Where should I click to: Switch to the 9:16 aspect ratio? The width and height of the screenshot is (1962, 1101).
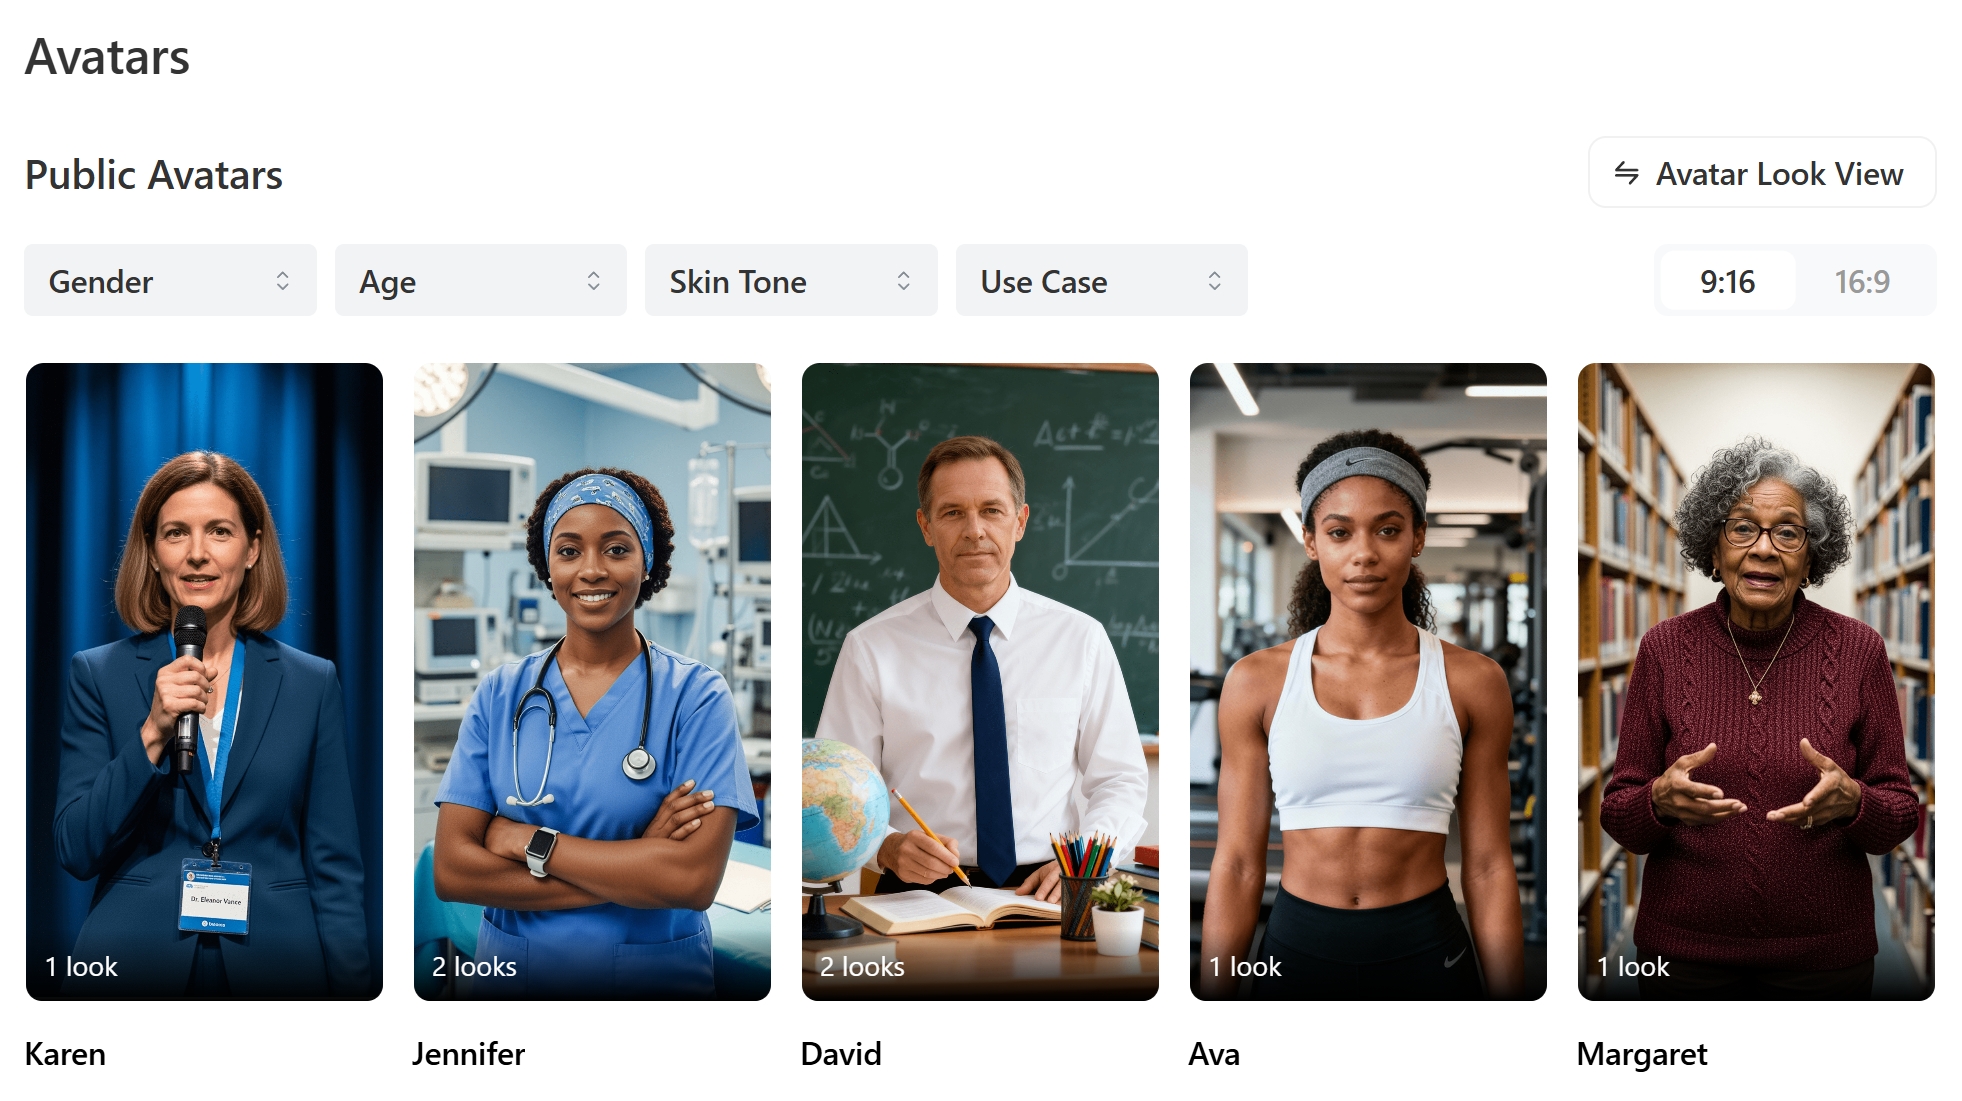1727,281
